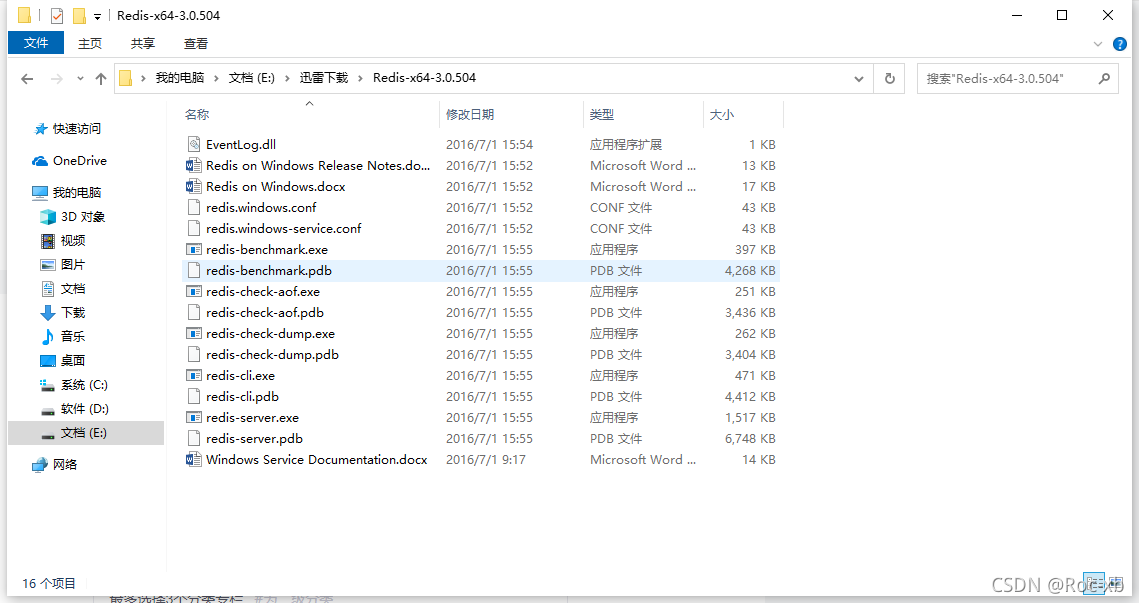
Task: Expand the address bar history dropdown
Action: [859, 78]
